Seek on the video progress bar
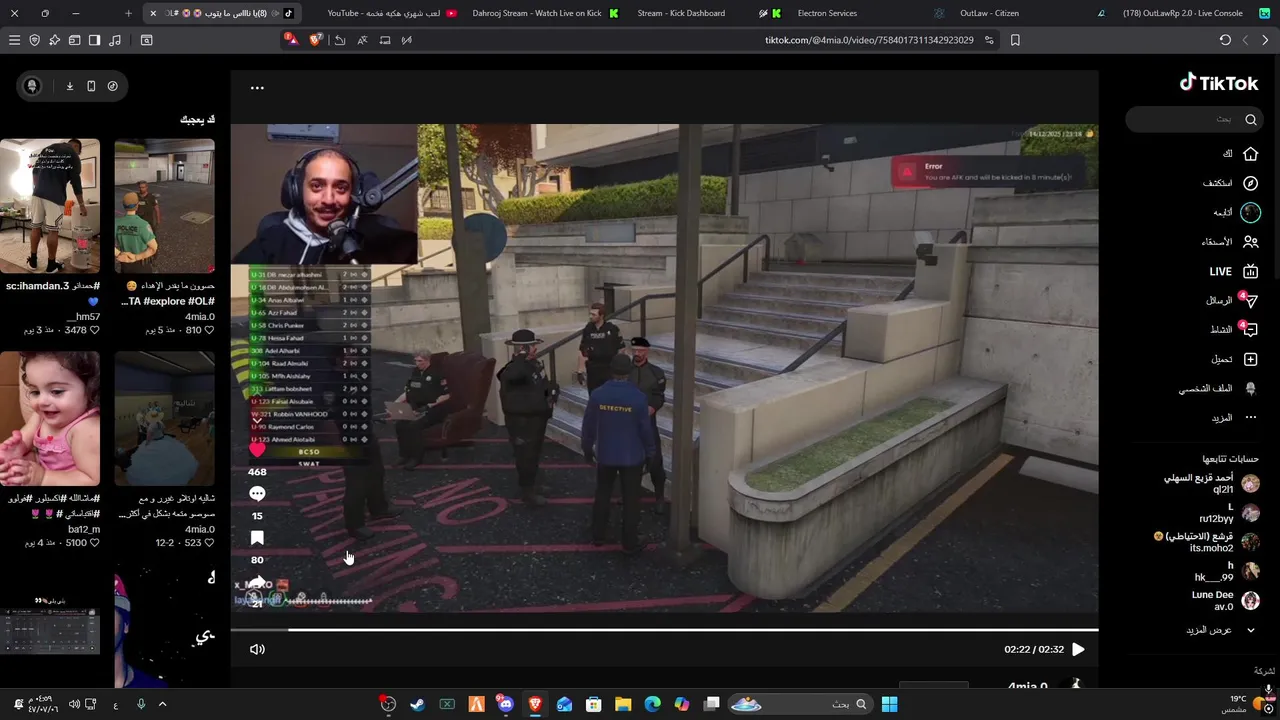Viewport: 1280px width, 720px height. point(664,630)
